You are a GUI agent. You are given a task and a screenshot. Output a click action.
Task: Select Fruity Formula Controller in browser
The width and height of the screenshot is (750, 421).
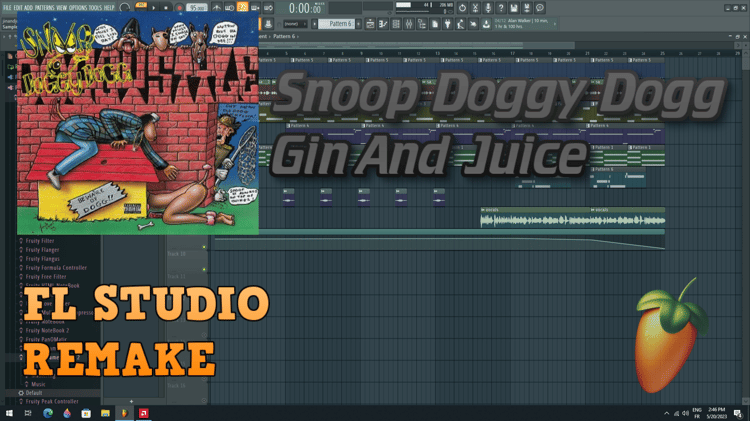pos(56,267)
